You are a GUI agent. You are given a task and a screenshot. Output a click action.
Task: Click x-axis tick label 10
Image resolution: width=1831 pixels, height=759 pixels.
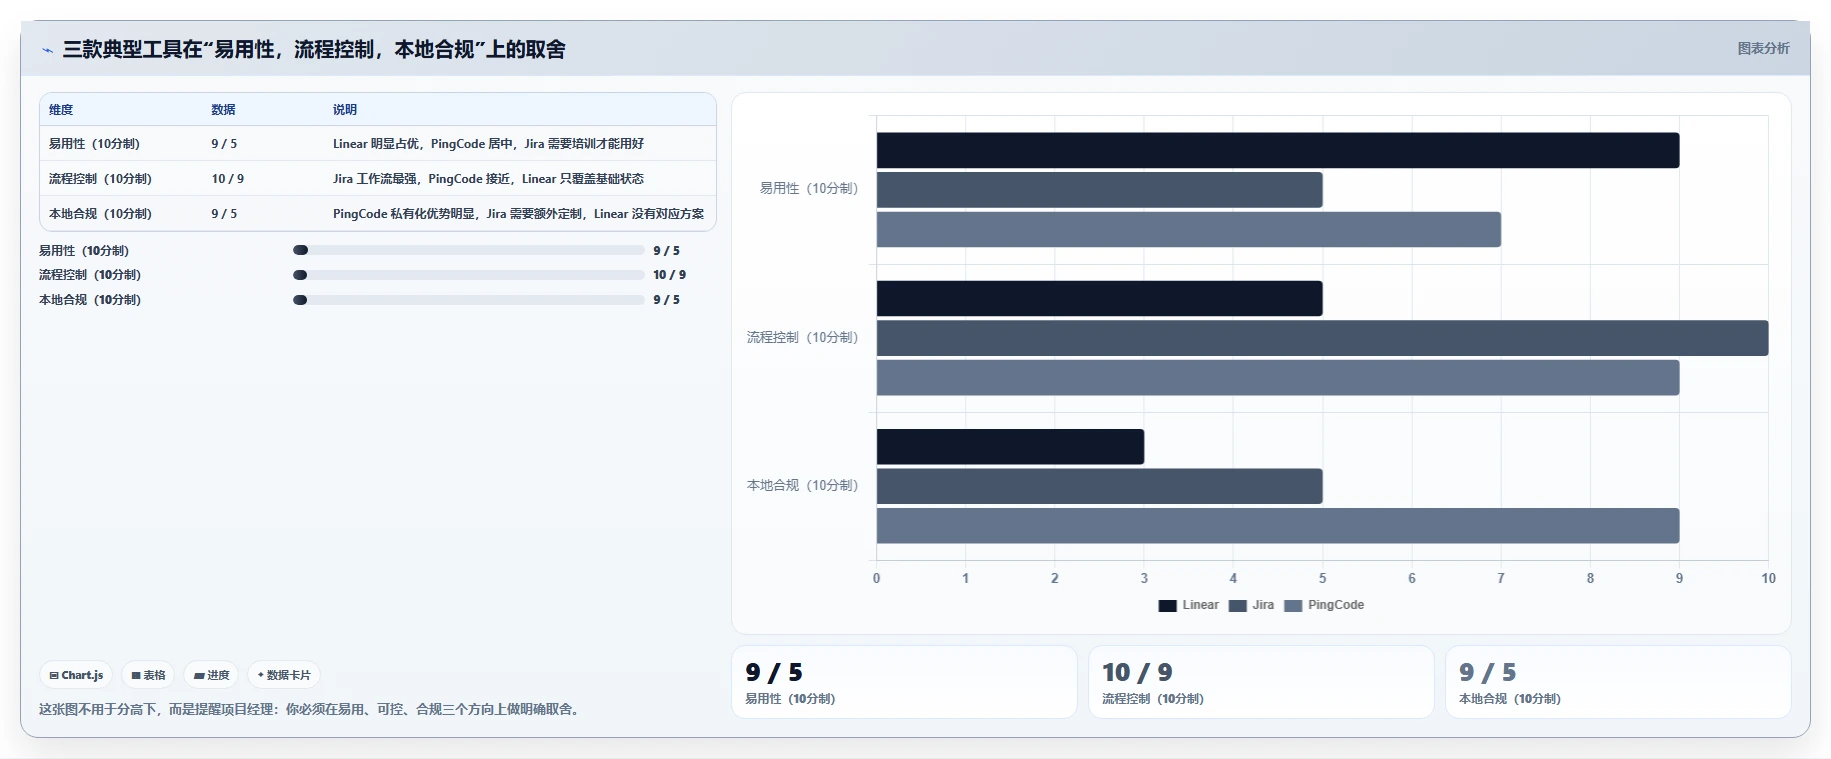pos(1768,578)
